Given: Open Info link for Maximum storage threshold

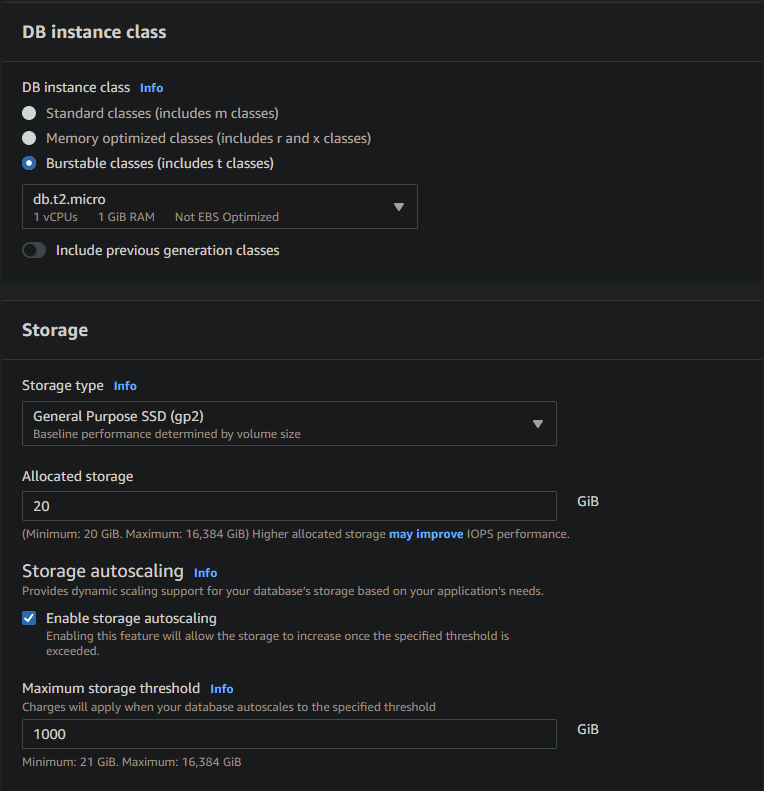Looking at the screenshot, I should [221, 689].
